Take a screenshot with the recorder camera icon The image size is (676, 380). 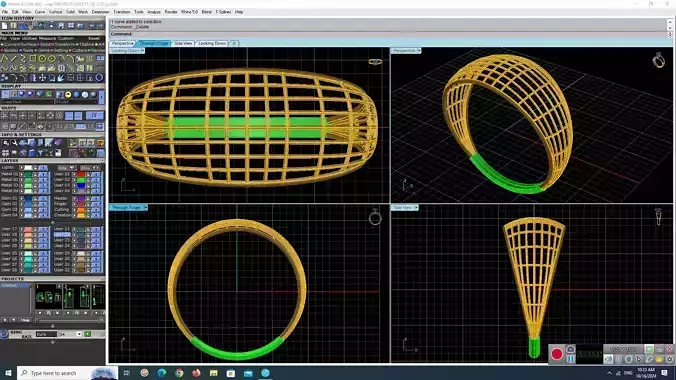click(571, 349)
